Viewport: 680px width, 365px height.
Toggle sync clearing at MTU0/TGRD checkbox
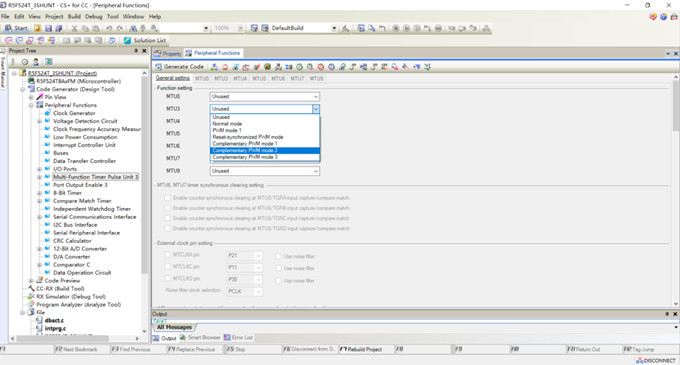(x=167, y=228)
